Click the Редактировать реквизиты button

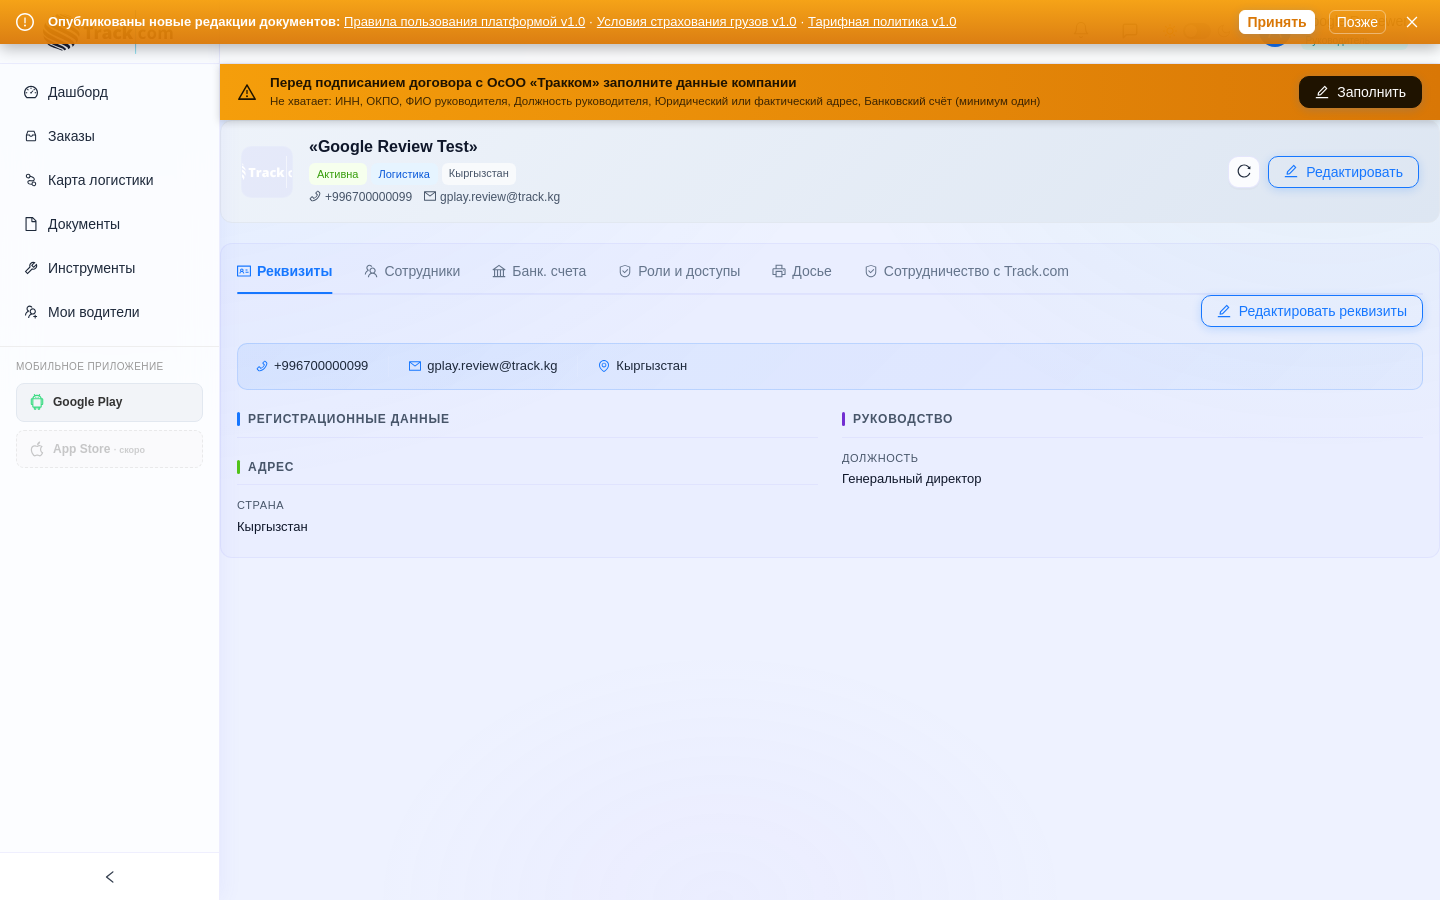pyautogui.click(x=1312, y=311)
